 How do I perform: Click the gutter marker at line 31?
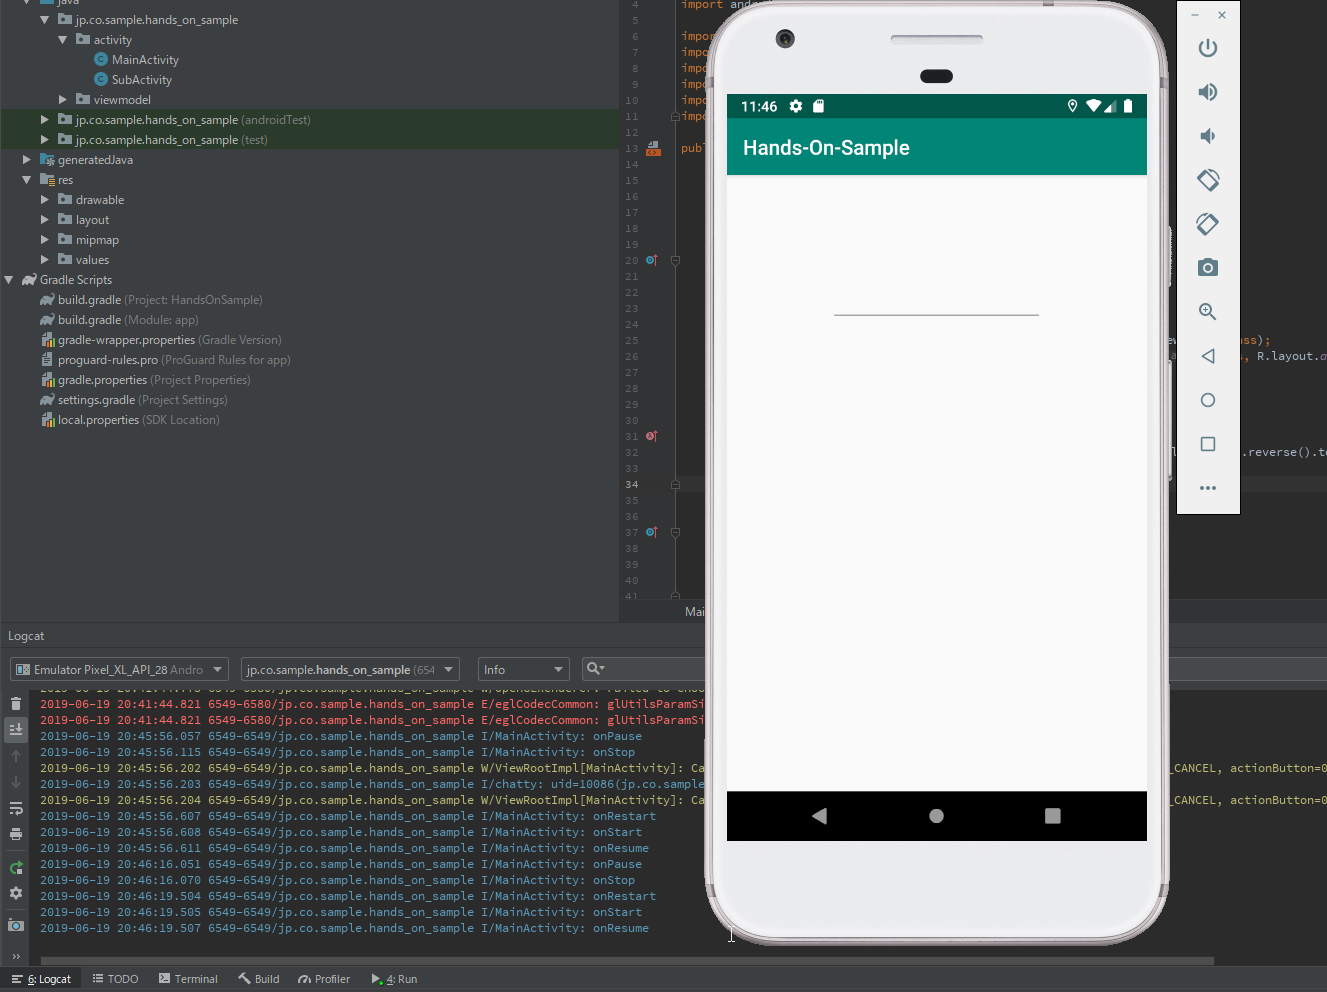[x=651, y=436]
